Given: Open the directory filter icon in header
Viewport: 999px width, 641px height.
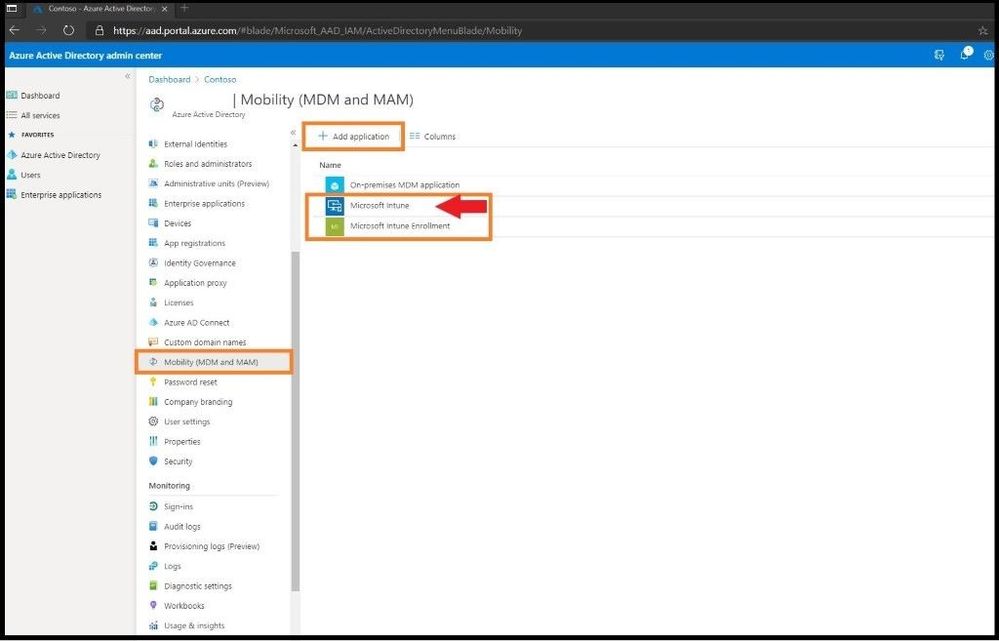Looking at the screenshot, I should coord(939,55).
